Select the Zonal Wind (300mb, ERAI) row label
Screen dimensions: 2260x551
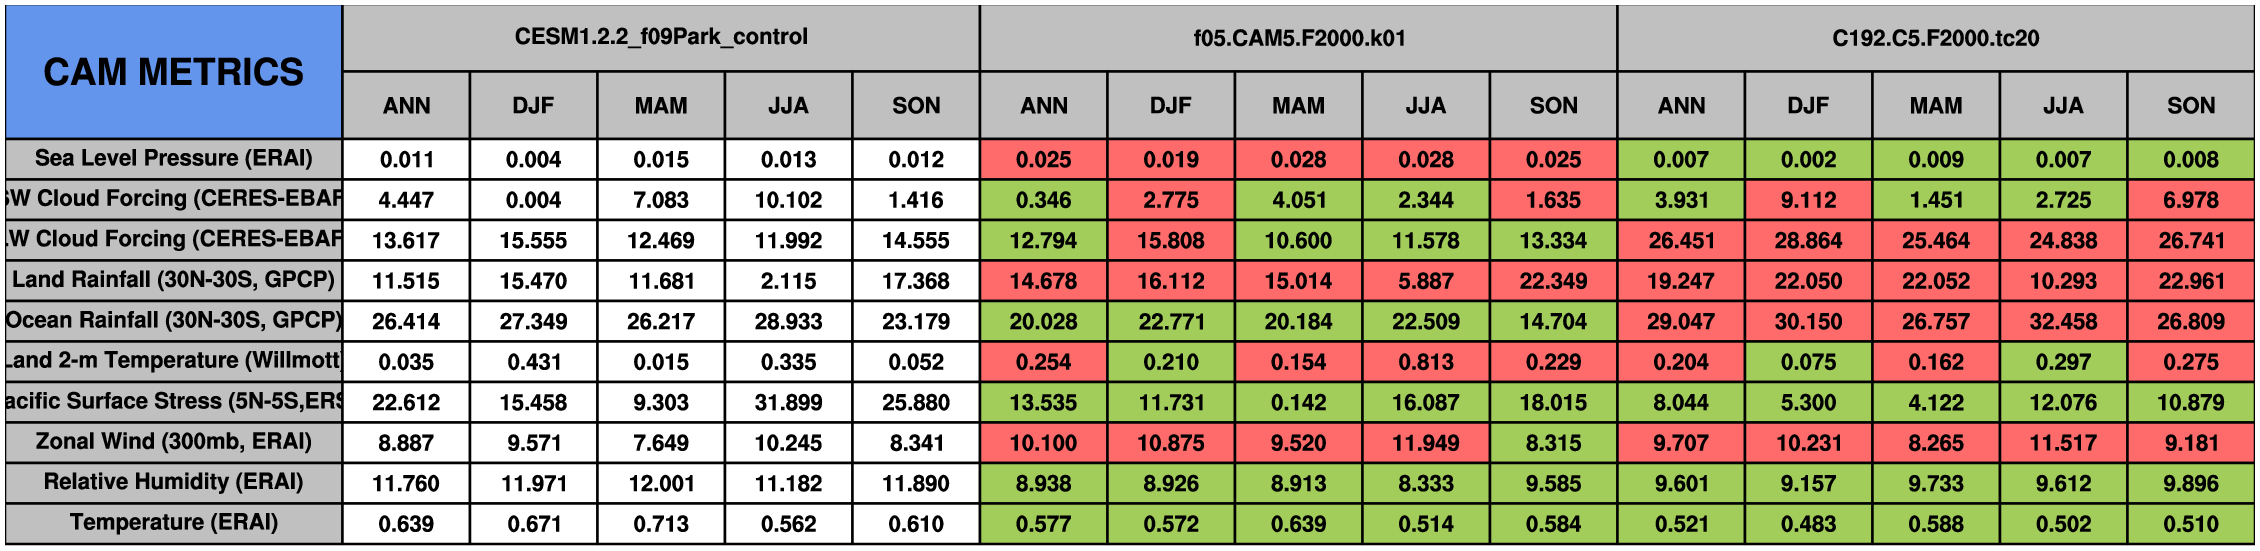173,442
